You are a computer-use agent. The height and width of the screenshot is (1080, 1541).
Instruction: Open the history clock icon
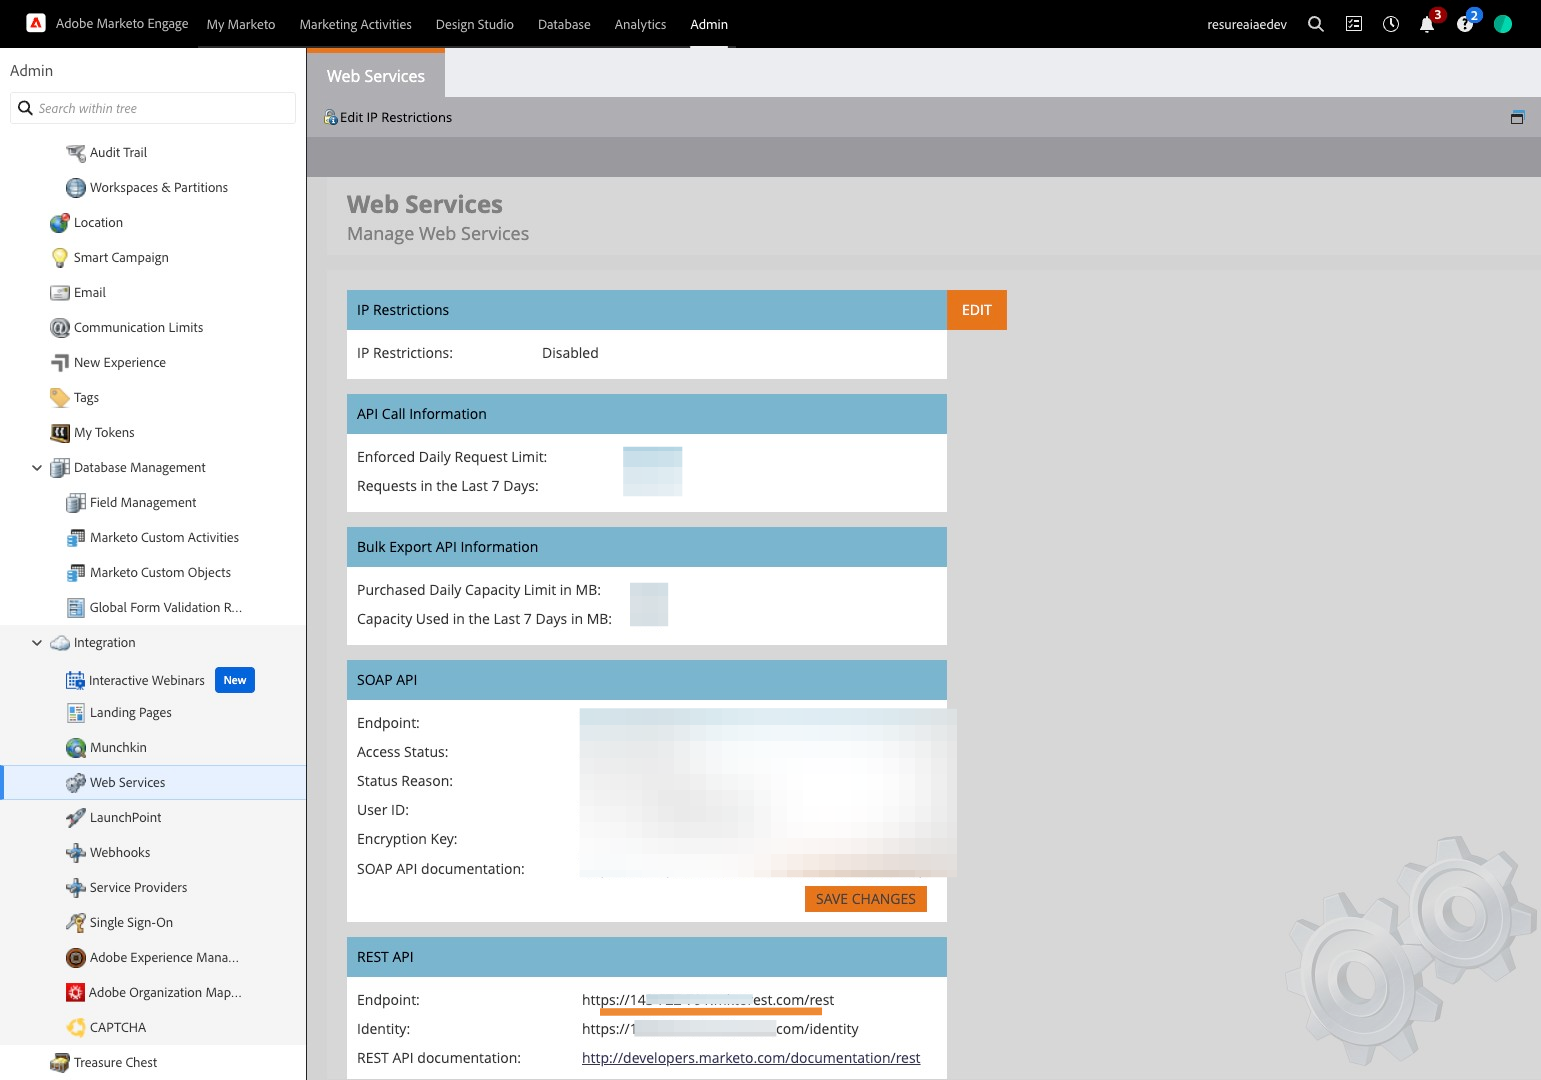pyautogui.click(x=1391, y=24)
